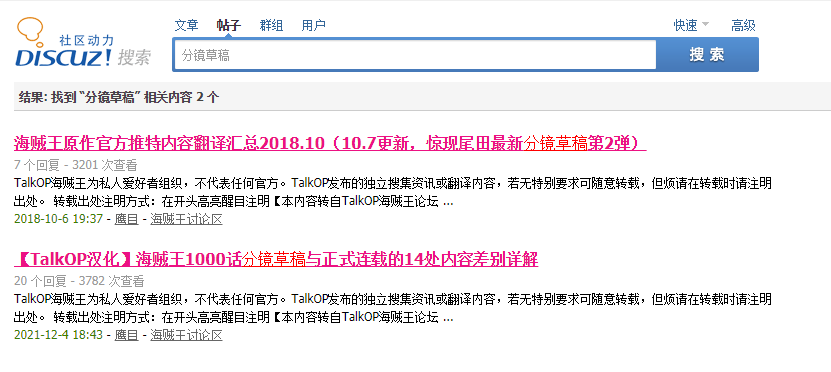
Task: Open author 鹰目 of the 2021-12-4 post
Action: (127, 335)
